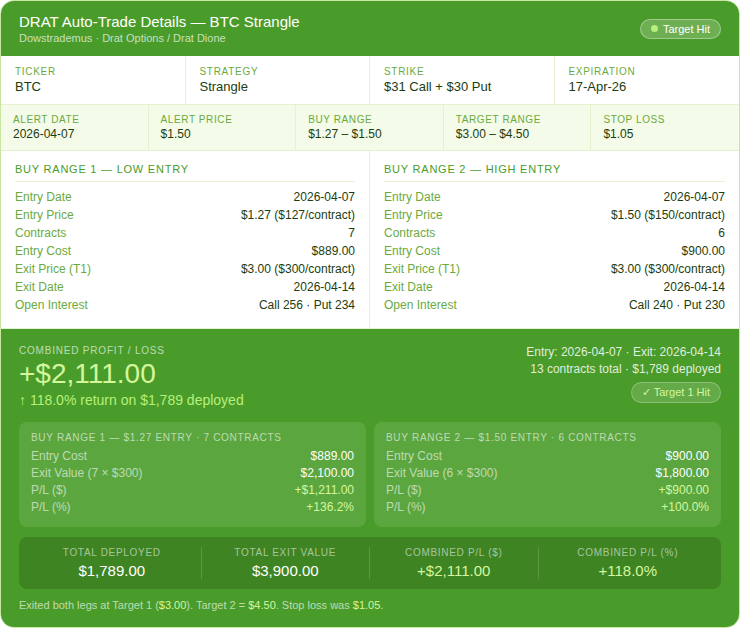
Task: Select alert date 2026-04-07
Action: [43, 134]
